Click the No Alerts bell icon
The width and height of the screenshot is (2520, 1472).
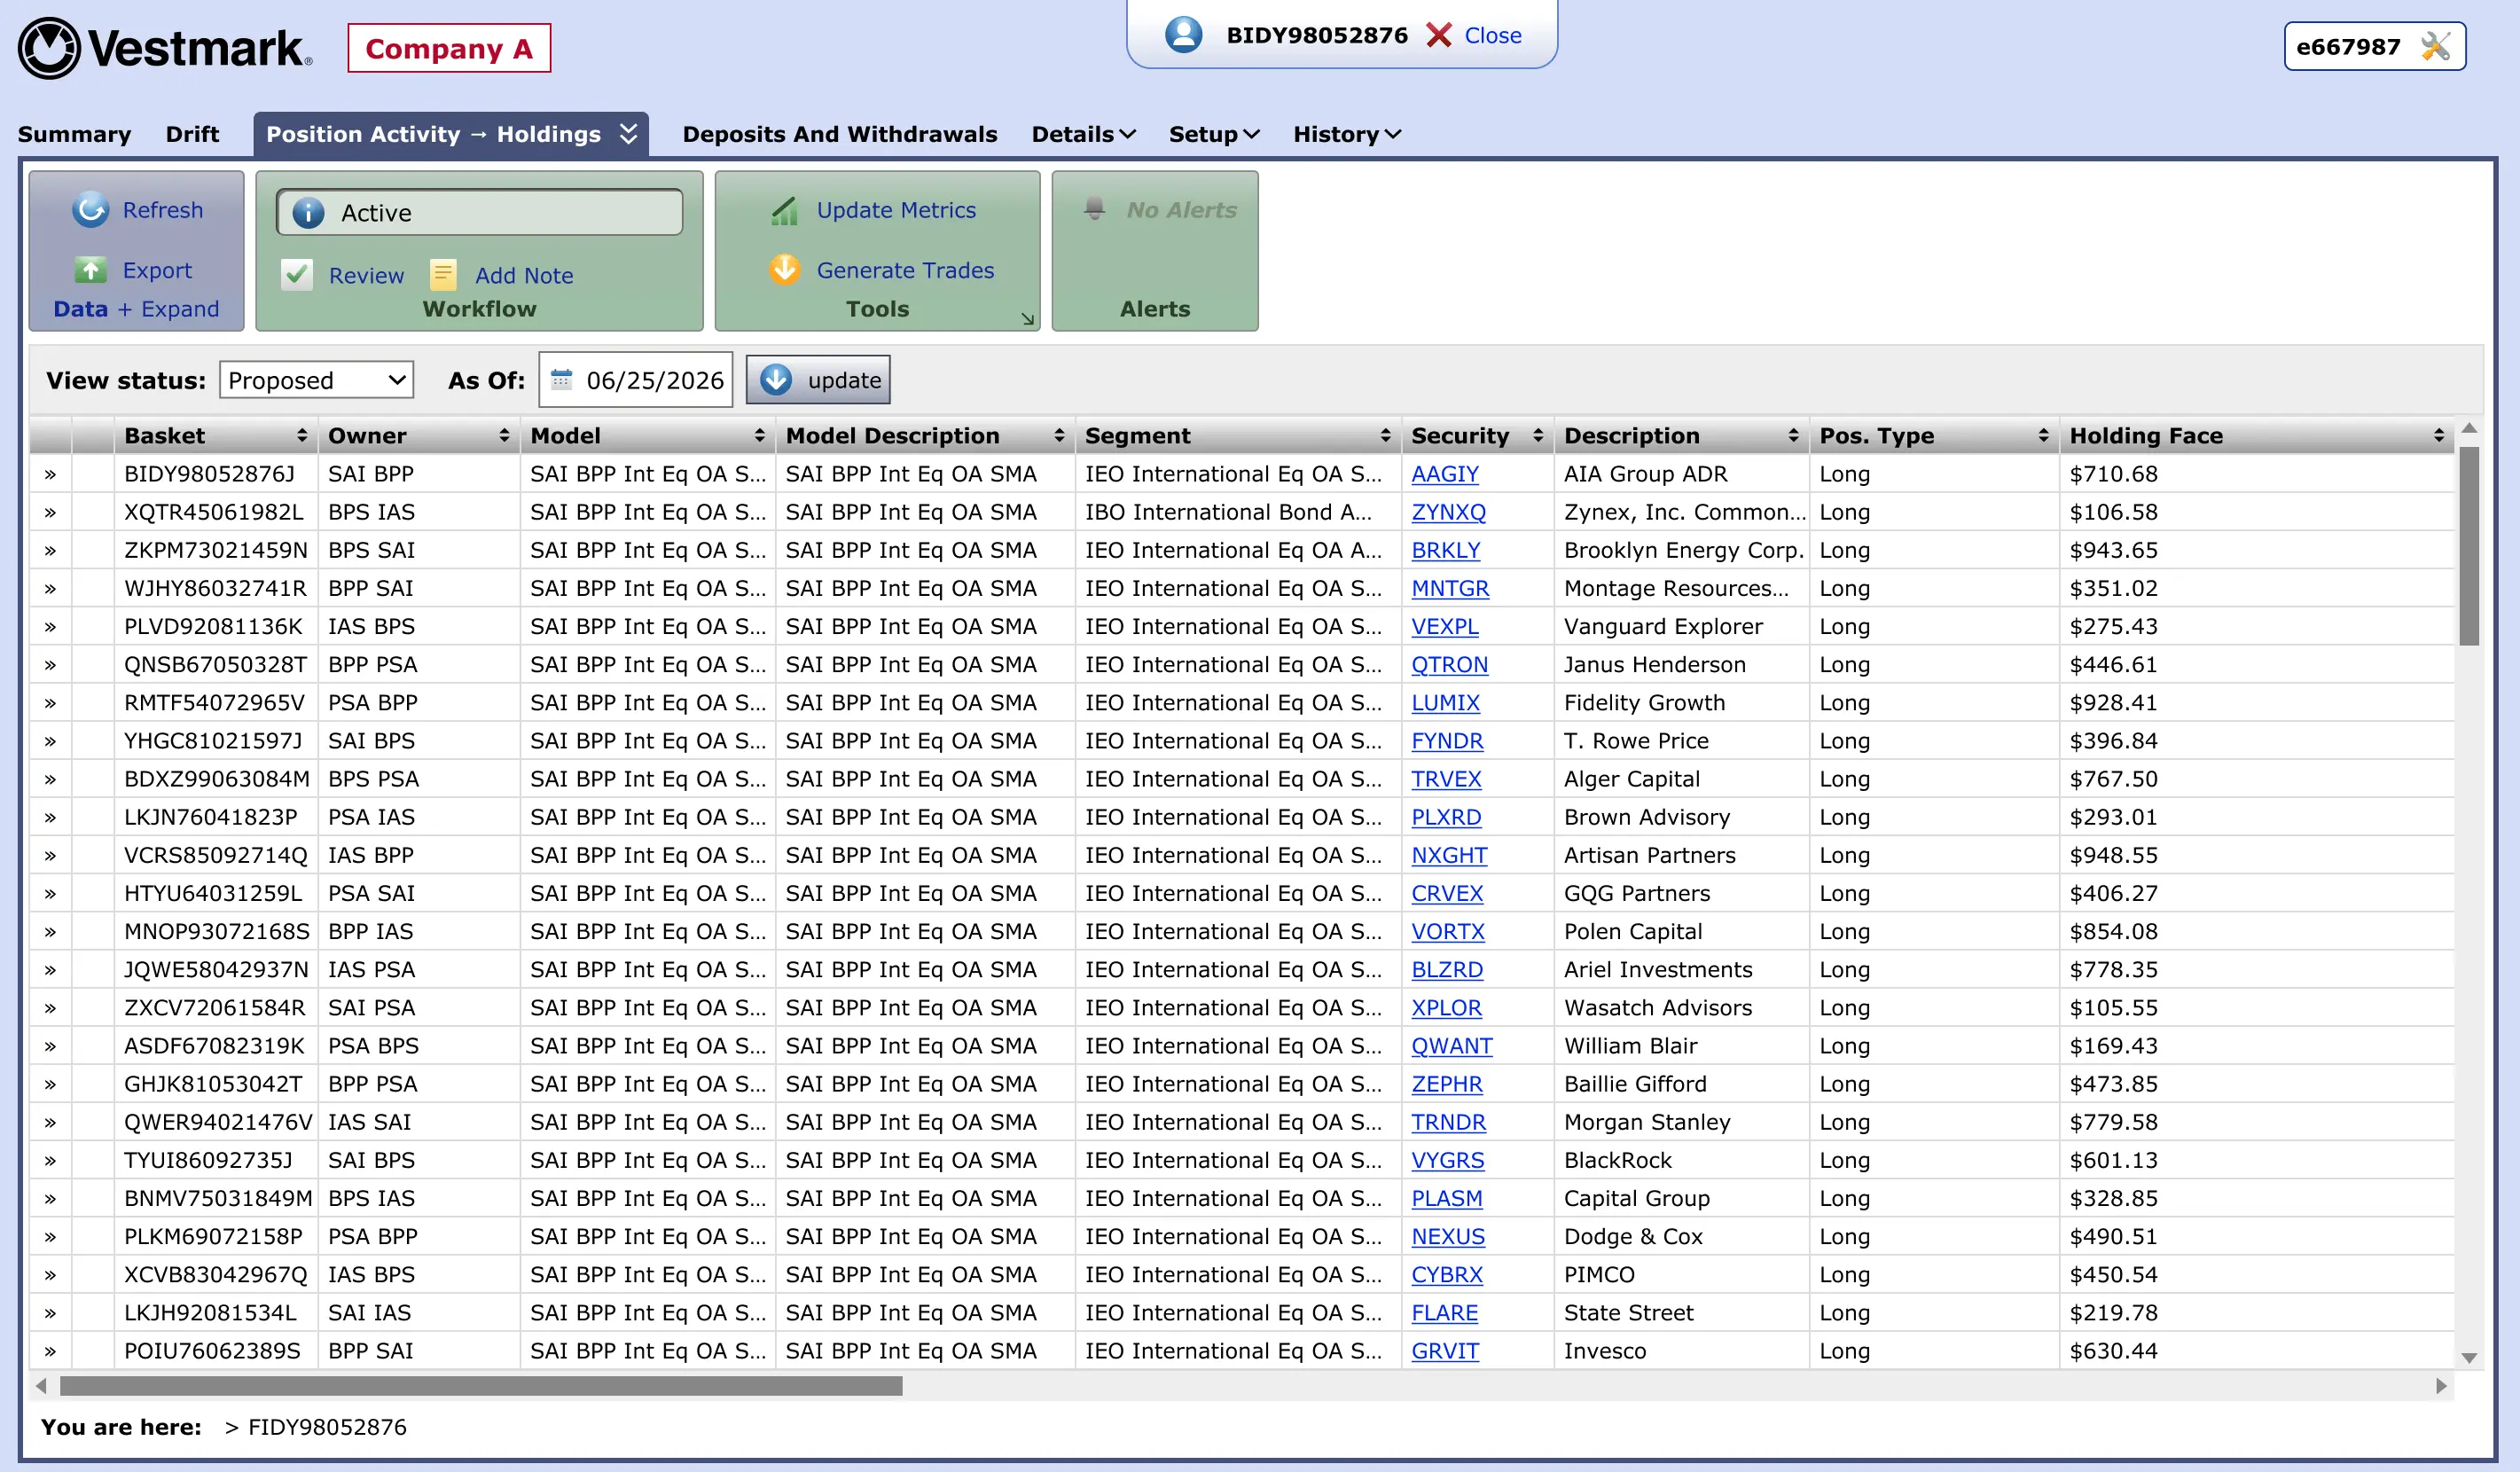1094,208
